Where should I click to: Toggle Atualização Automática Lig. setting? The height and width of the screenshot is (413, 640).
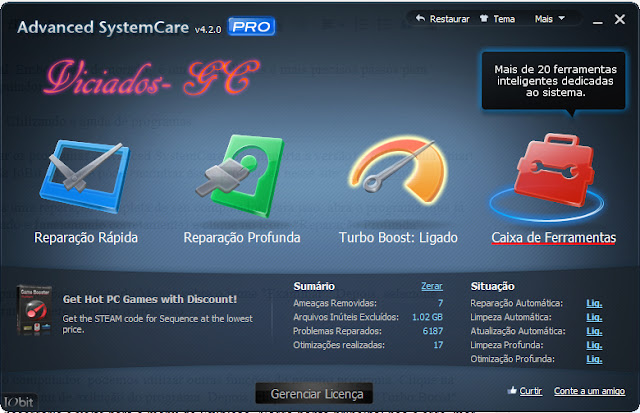coord(594,331)
